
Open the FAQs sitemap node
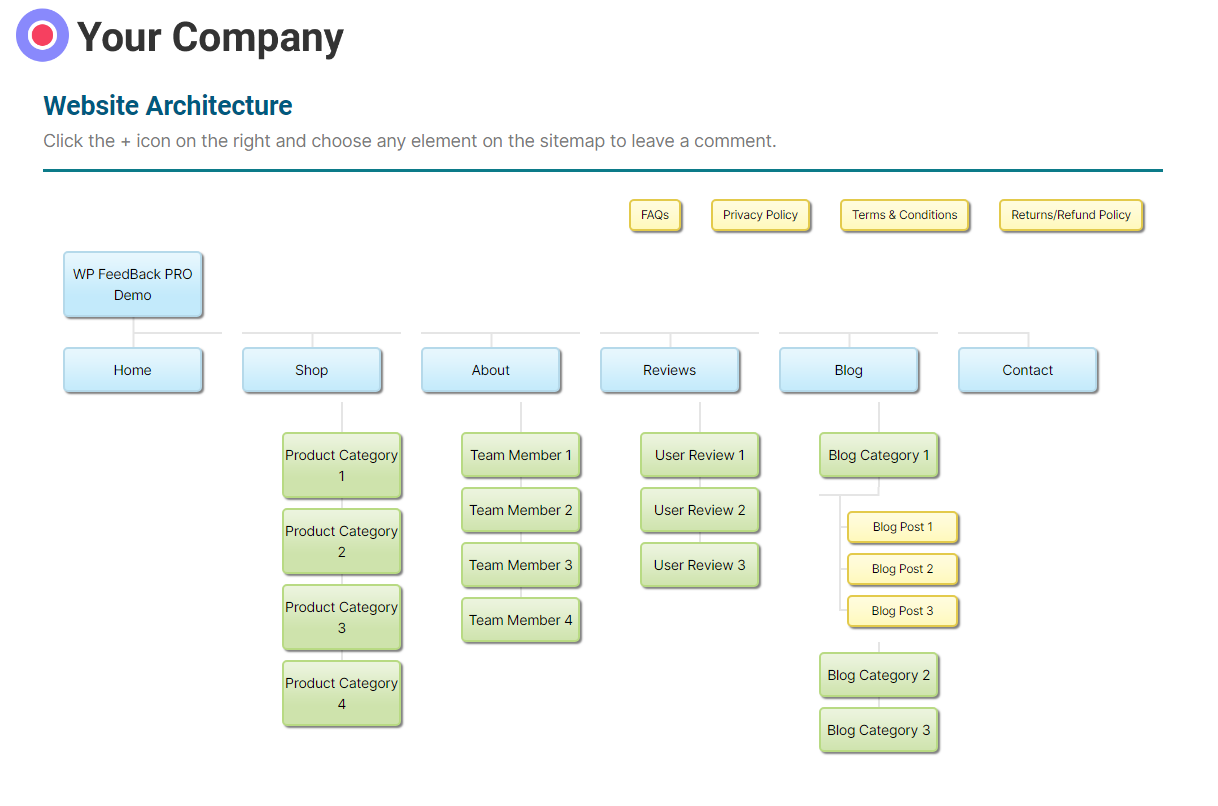655,215
